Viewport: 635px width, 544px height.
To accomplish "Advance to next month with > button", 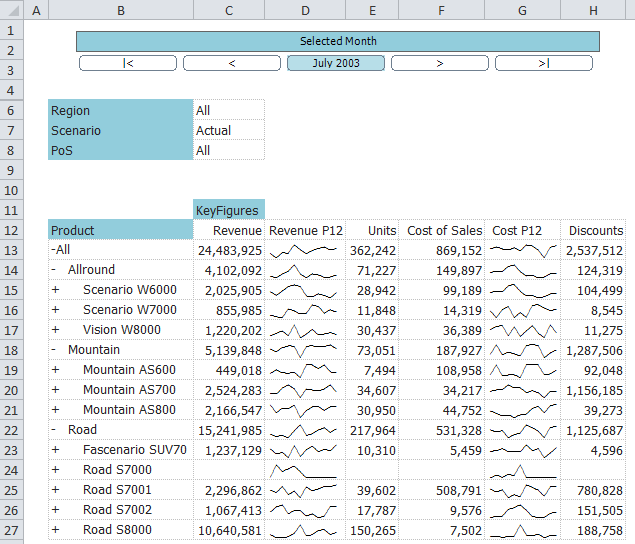I will [440, 63].
